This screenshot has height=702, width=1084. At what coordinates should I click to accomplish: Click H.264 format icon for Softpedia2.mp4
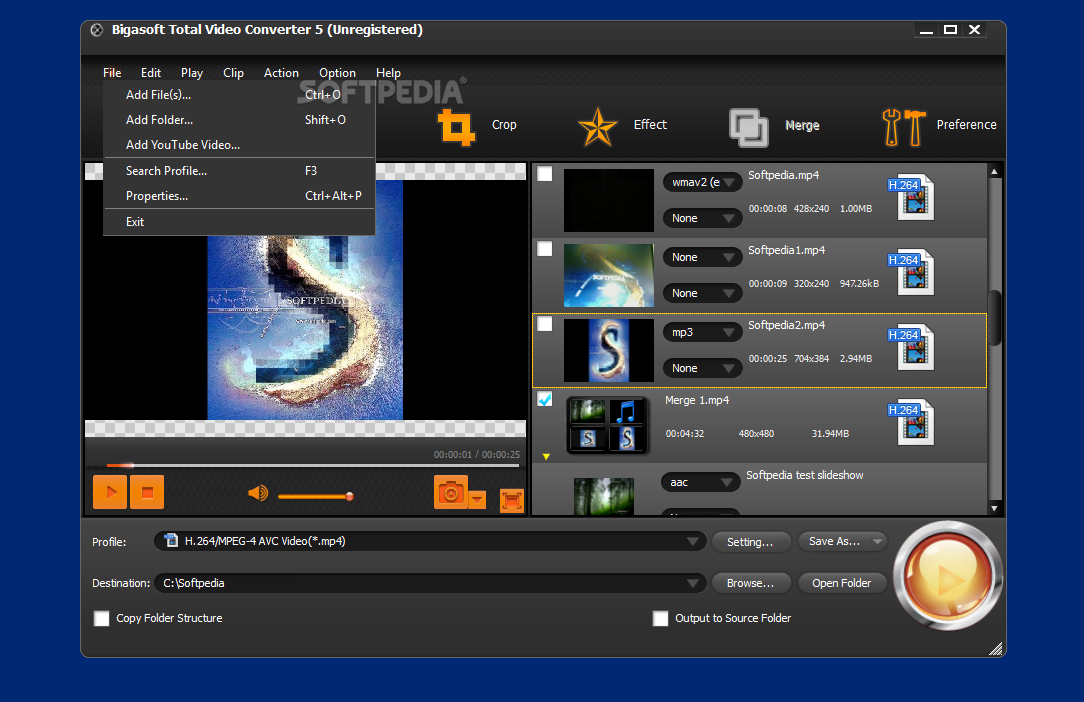pos(911,347)
